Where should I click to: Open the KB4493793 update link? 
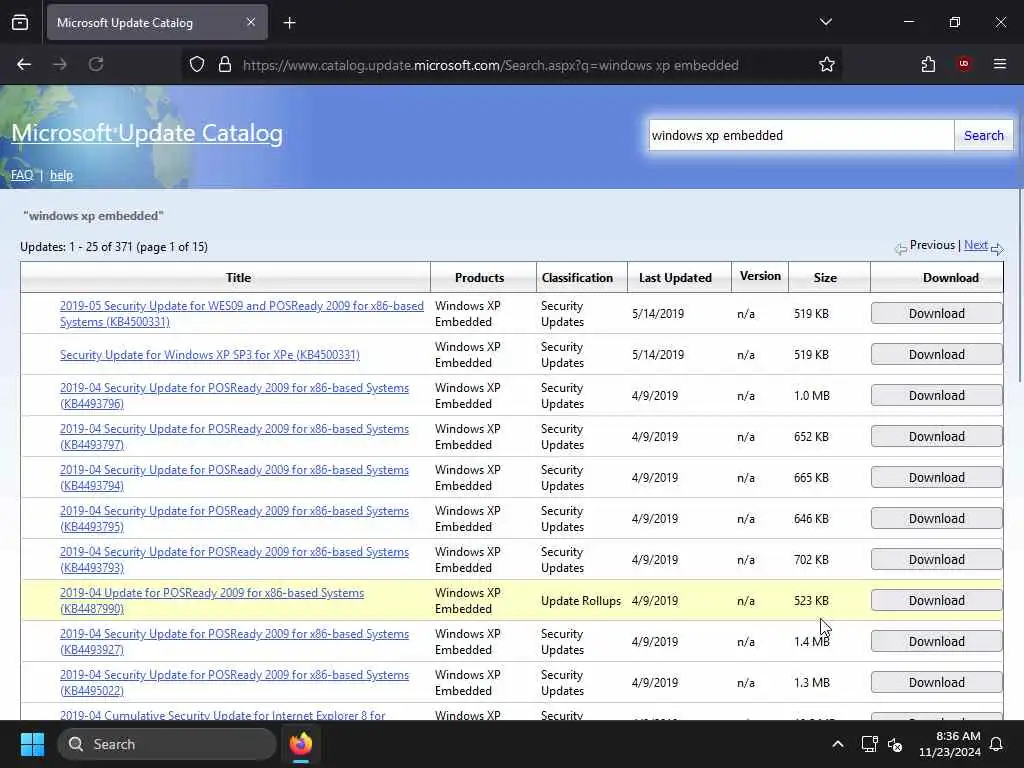click(234, 560)
